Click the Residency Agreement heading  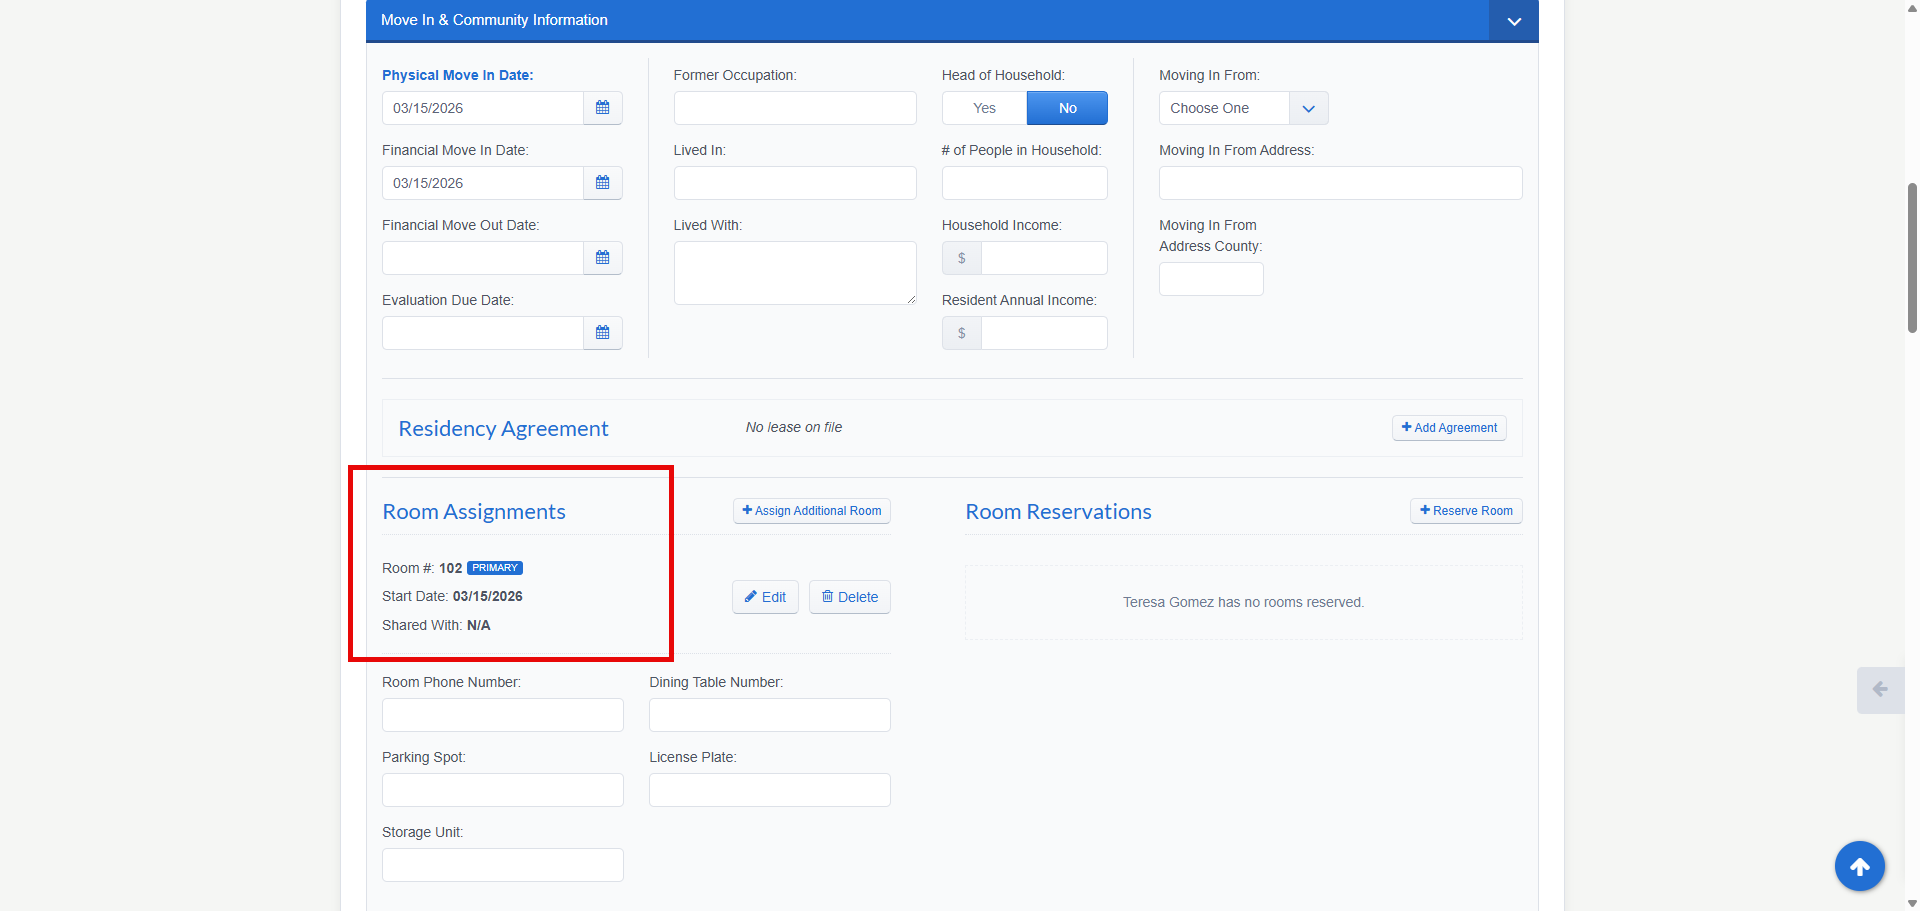tap(503, 428)
